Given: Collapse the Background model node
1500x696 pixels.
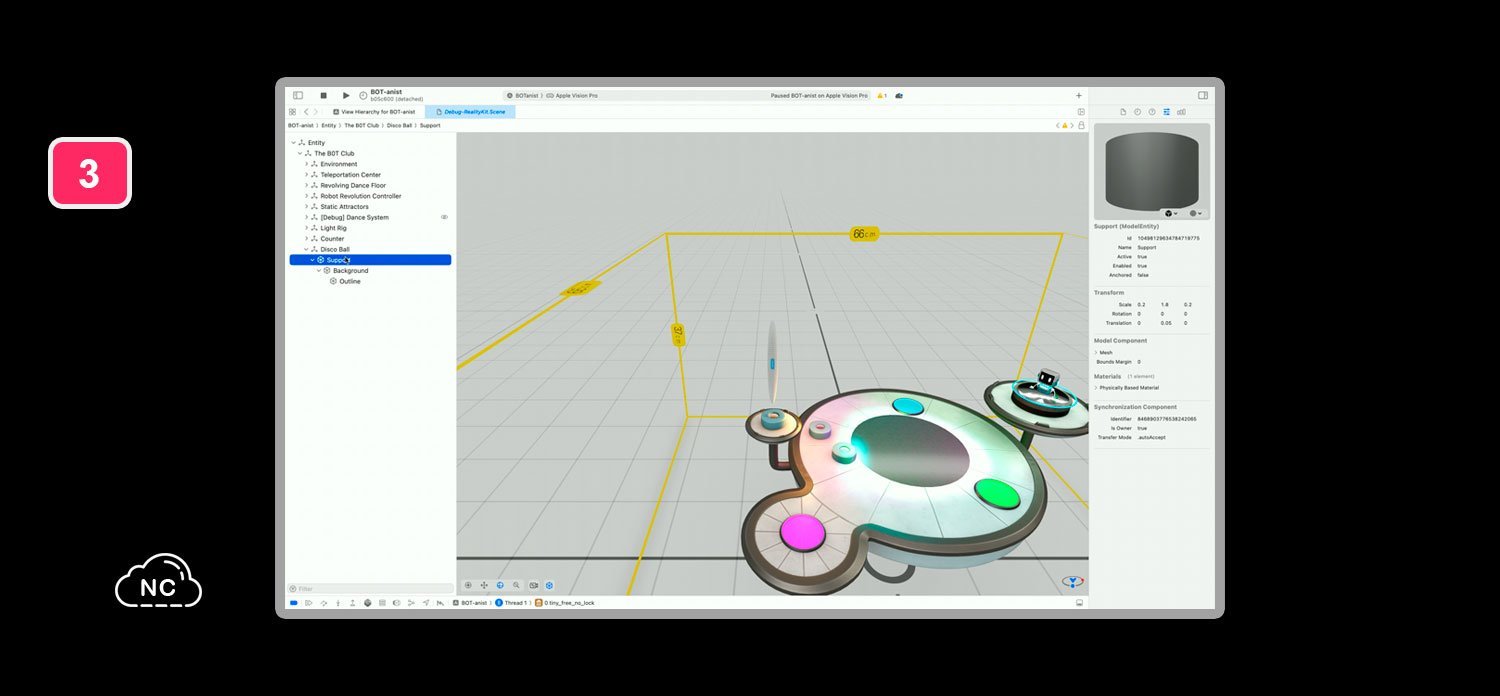Looking at the screenshot, I should click(x=319, y=271).
